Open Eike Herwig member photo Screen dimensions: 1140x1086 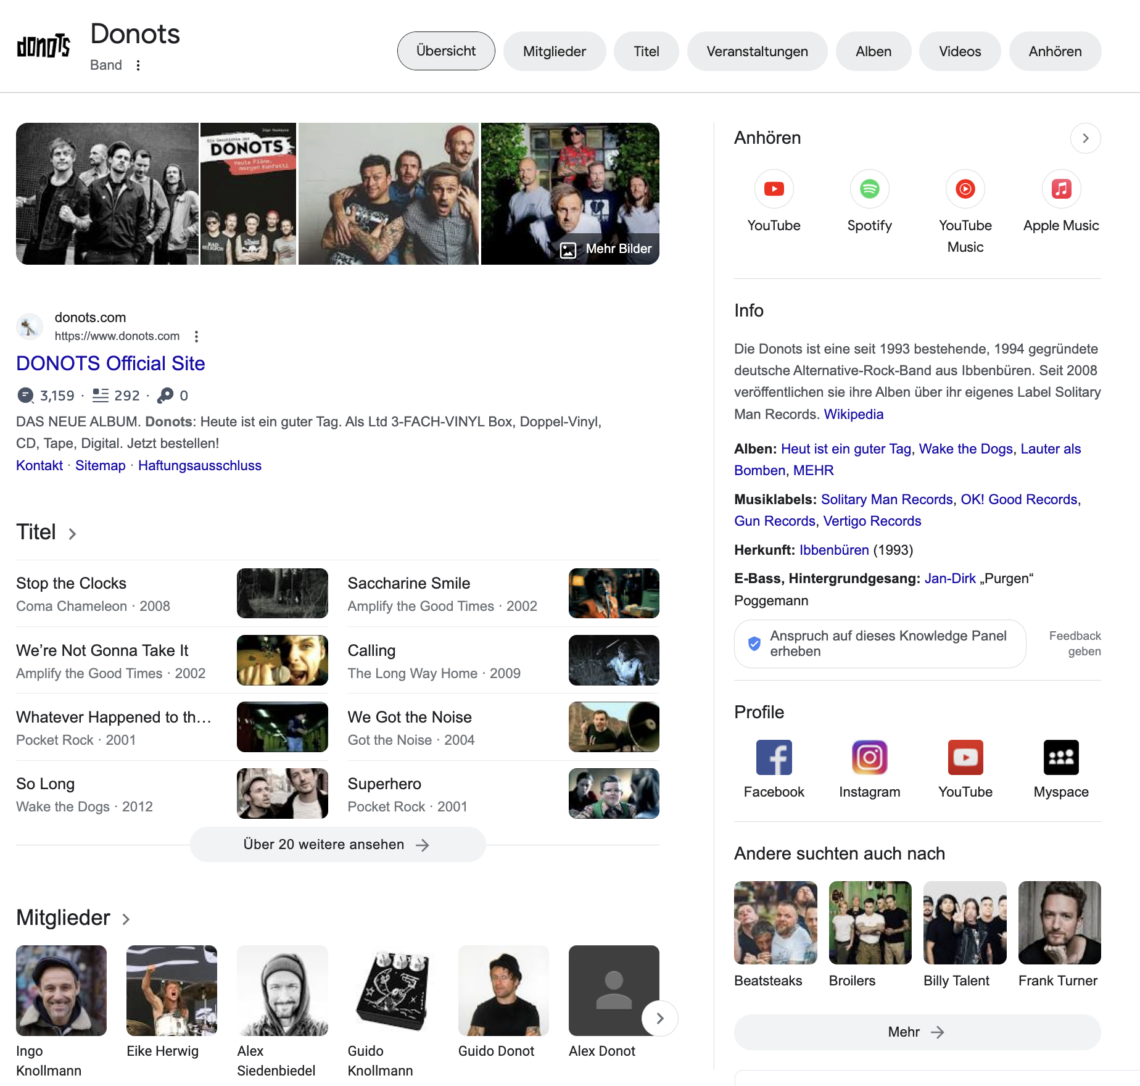(x=172, y=990)
